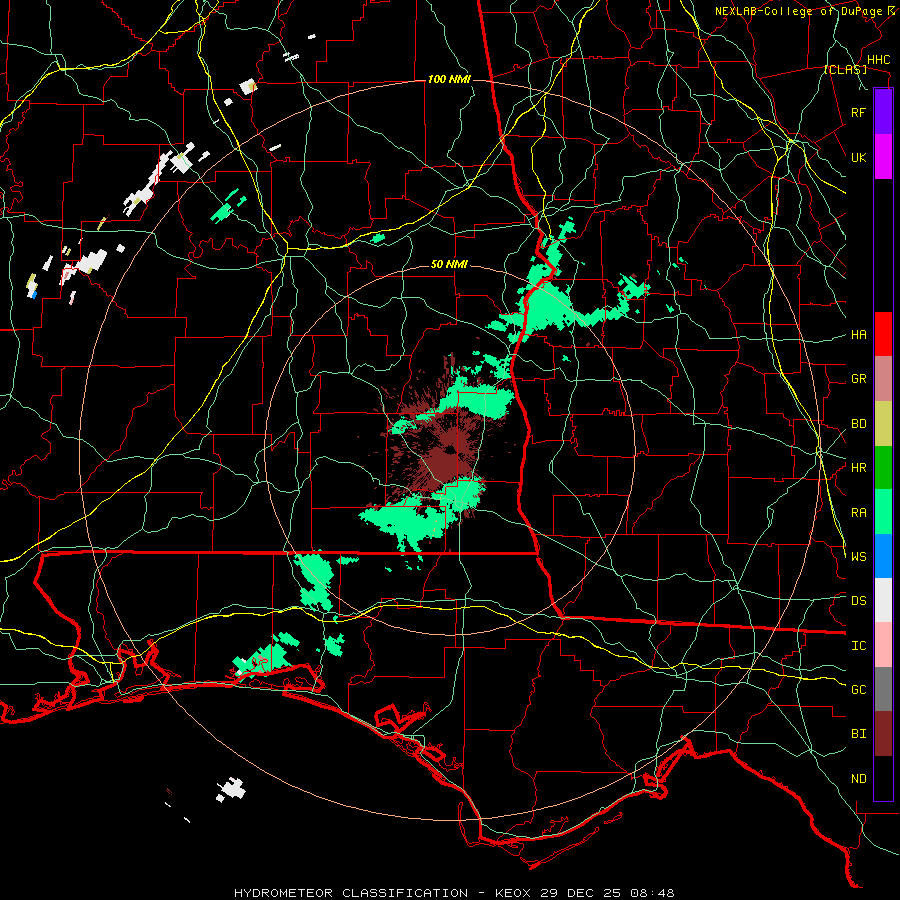This screenshot has height=900, width=900.
Task: Click the DS legend label
Action: (859, 601)
